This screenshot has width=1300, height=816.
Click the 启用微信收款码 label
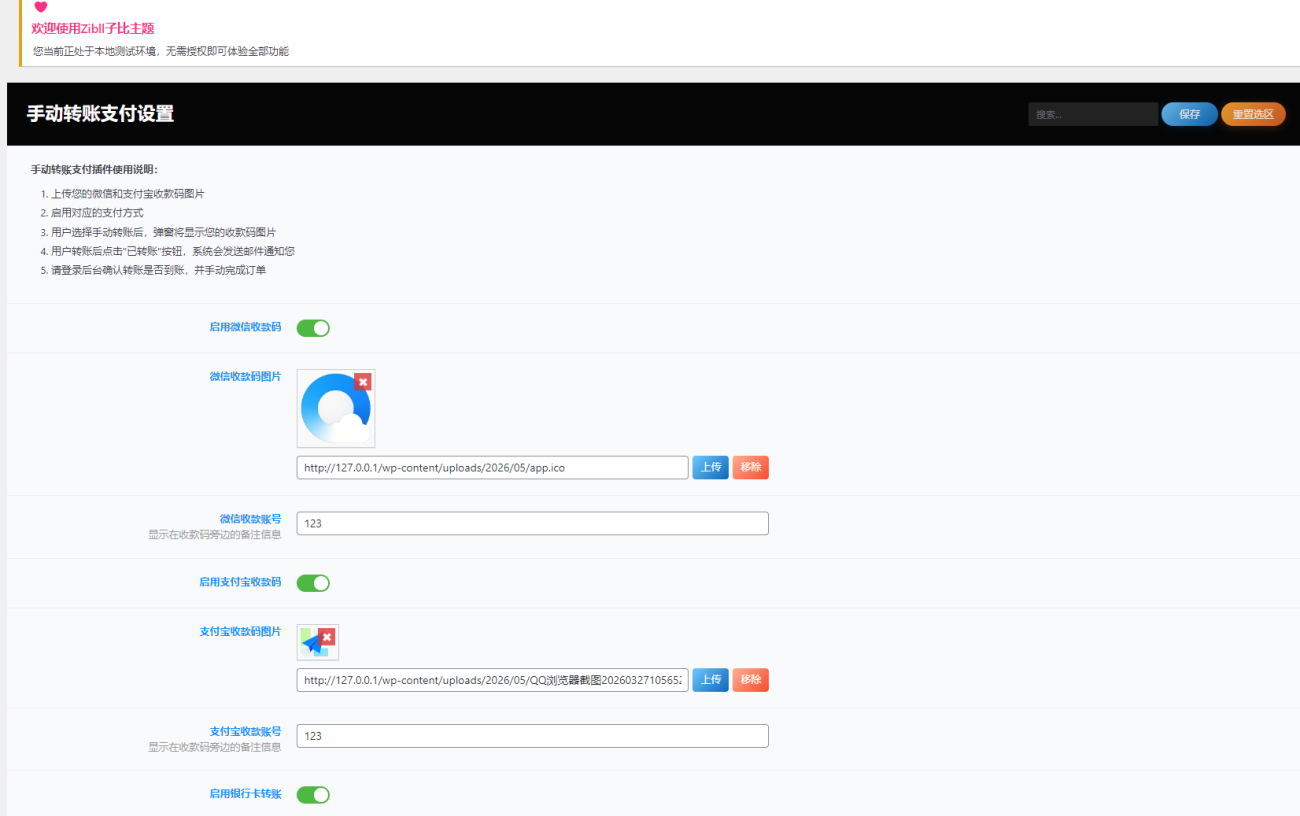[245, 327]
